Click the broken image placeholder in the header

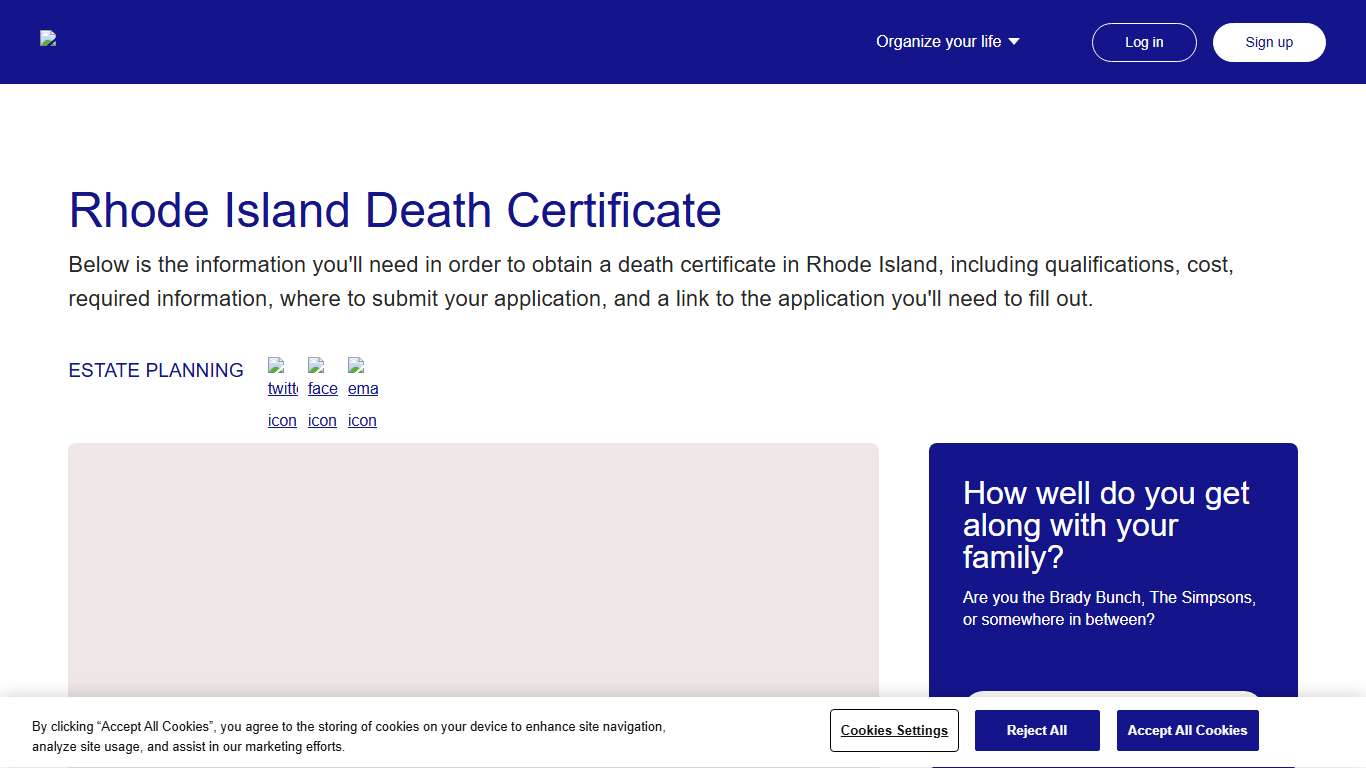(48, 40)
